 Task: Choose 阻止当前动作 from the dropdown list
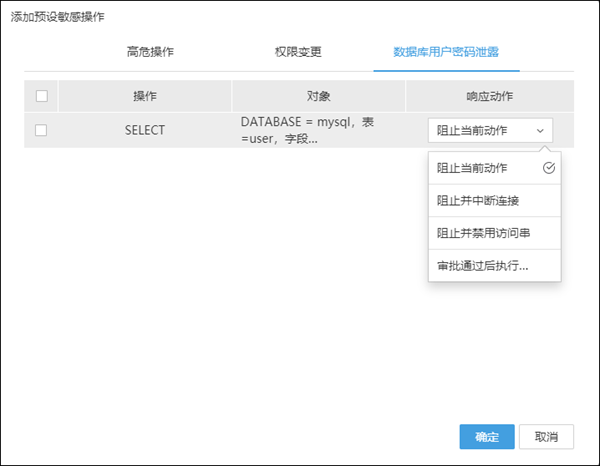click(473, 168)
